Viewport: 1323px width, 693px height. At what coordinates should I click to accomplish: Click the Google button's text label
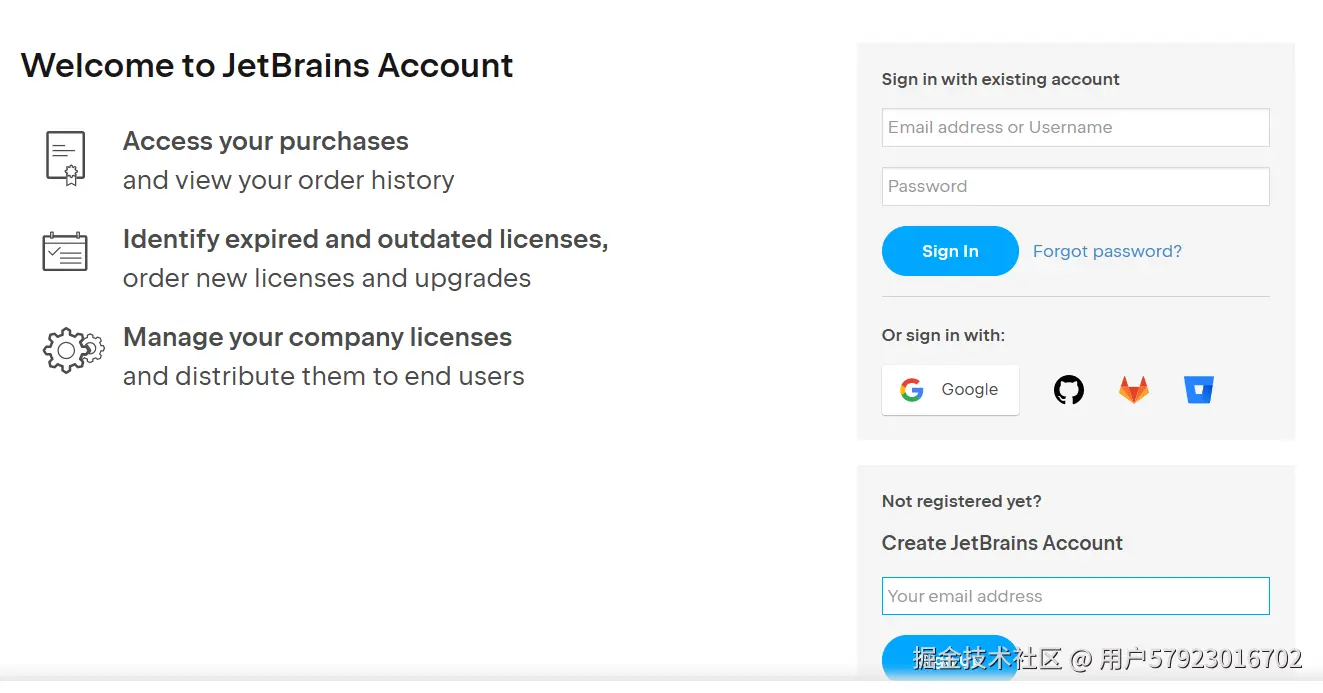point(969,390)
